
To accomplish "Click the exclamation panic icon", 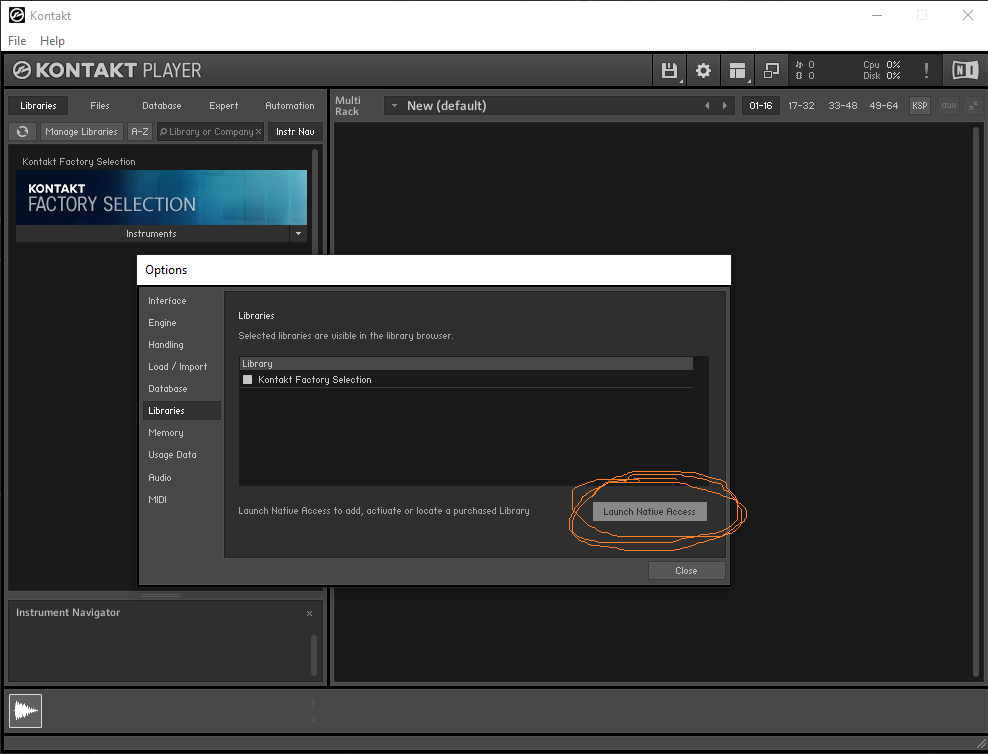I will click(926, 70).
